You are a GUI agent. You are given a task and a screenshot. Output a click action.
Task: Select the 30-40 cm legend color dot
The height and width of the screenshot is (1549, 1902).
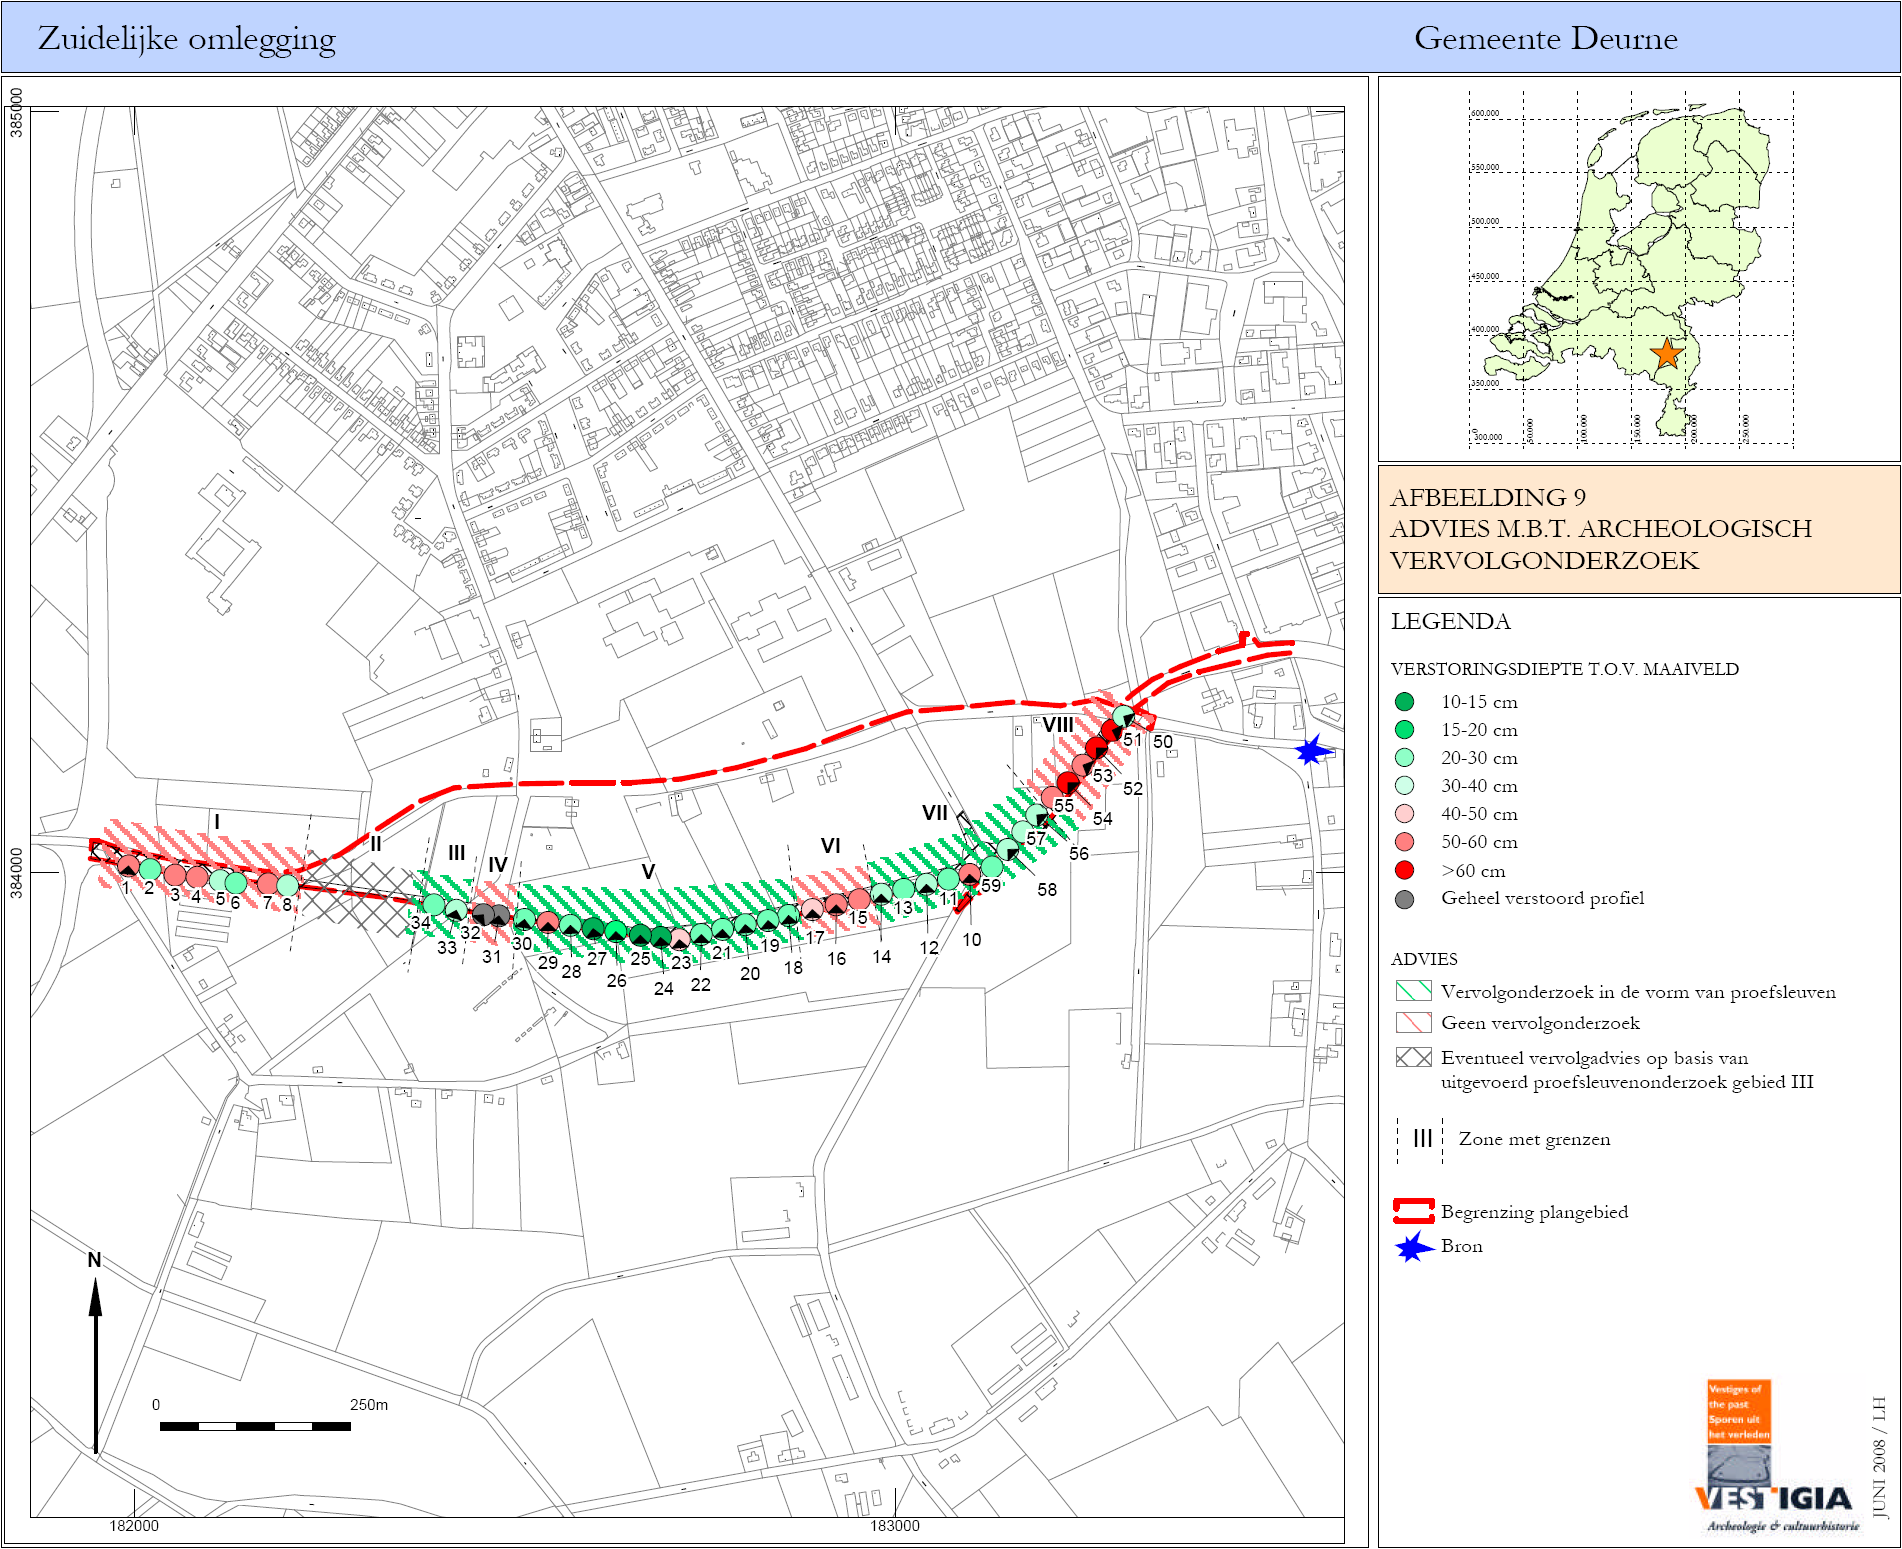[x=1405, y=786]
